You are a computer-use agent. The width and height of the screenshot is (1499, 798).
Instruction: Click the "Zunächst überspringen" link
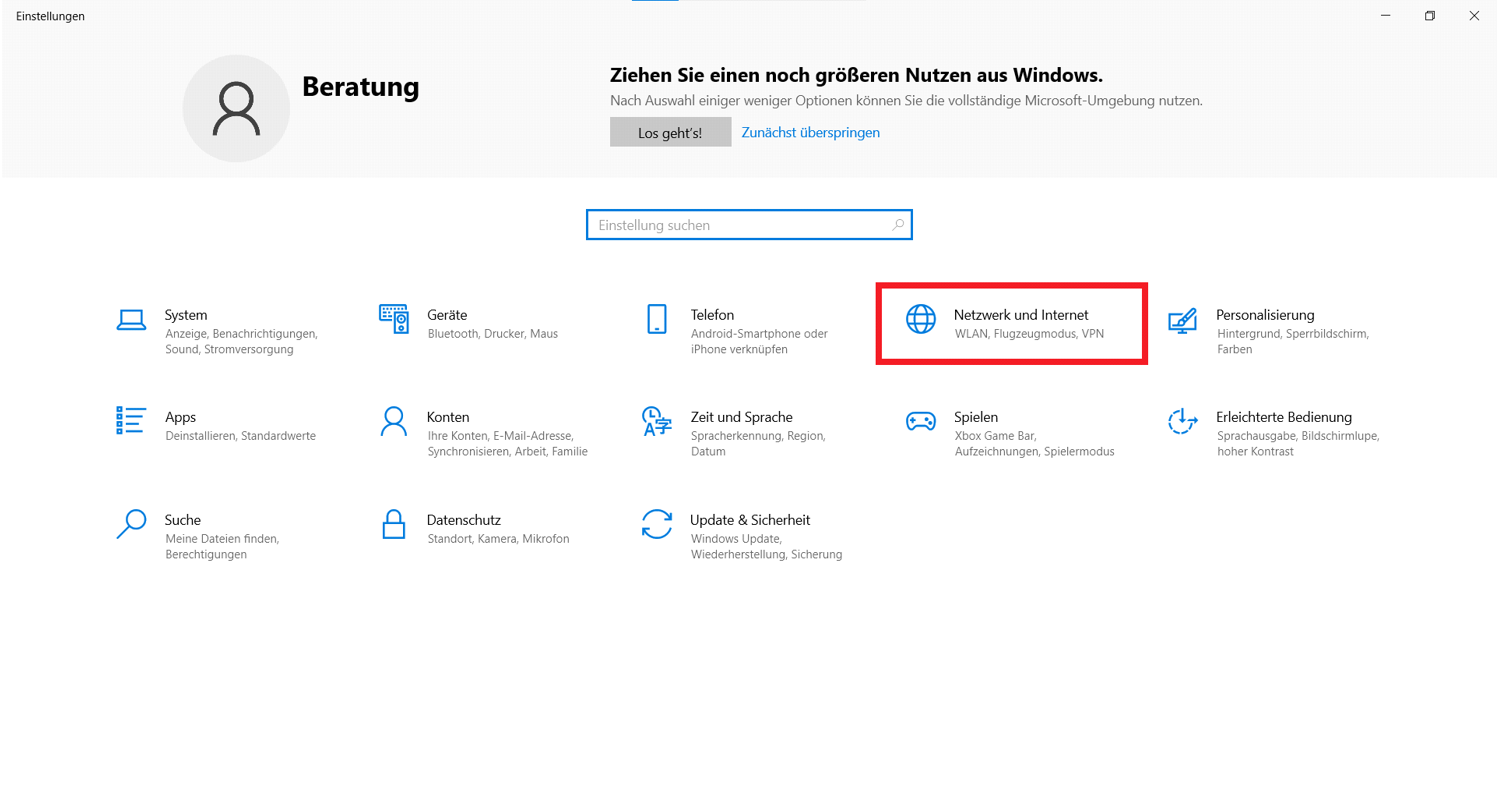pos(810,132)
